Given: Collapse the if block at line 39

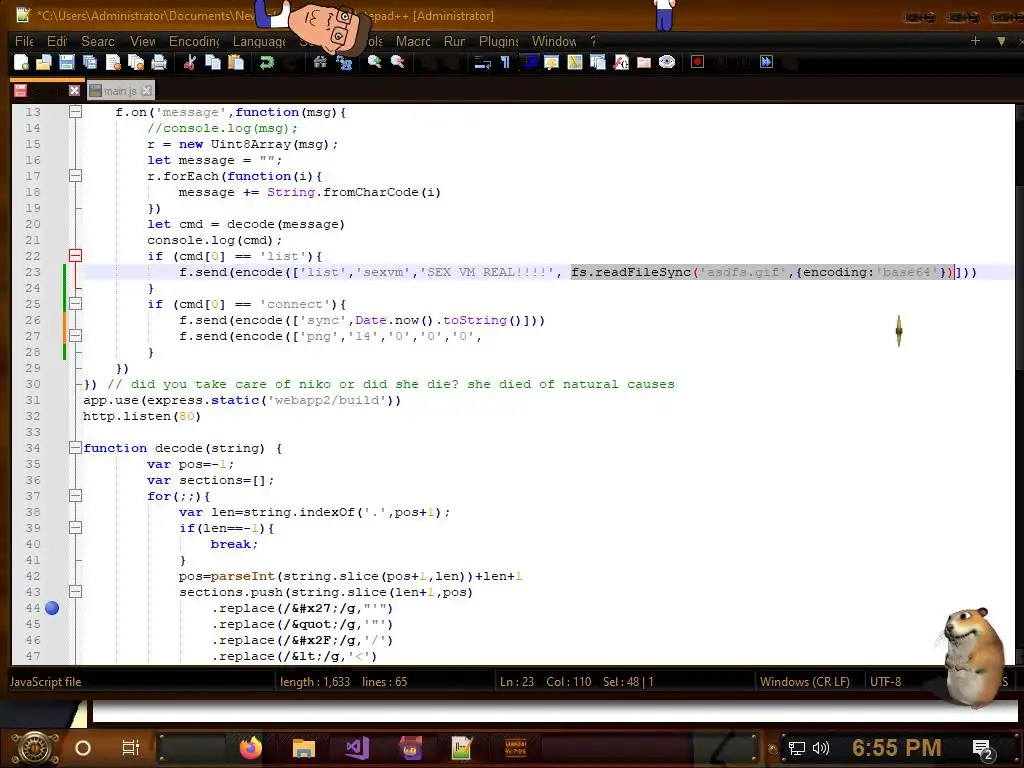Looking at the screenshot, I should (x=75, y=528).
